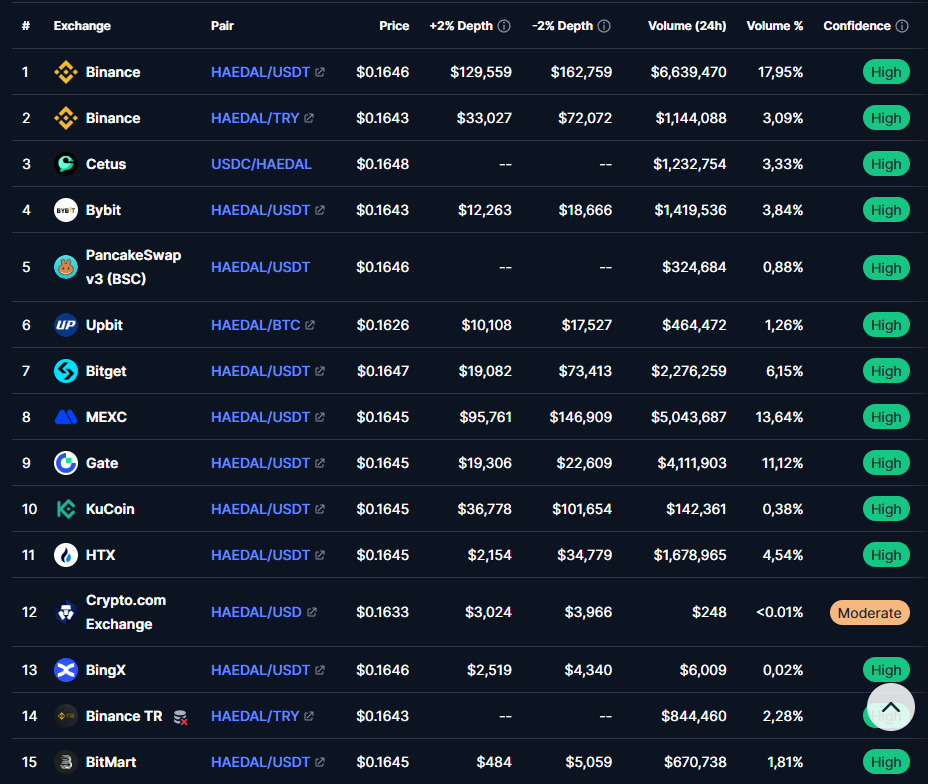Viewport: 928px width, 784px height.
Task: Click the Bitget exchange logo
Action: click(x=66, y=371)
